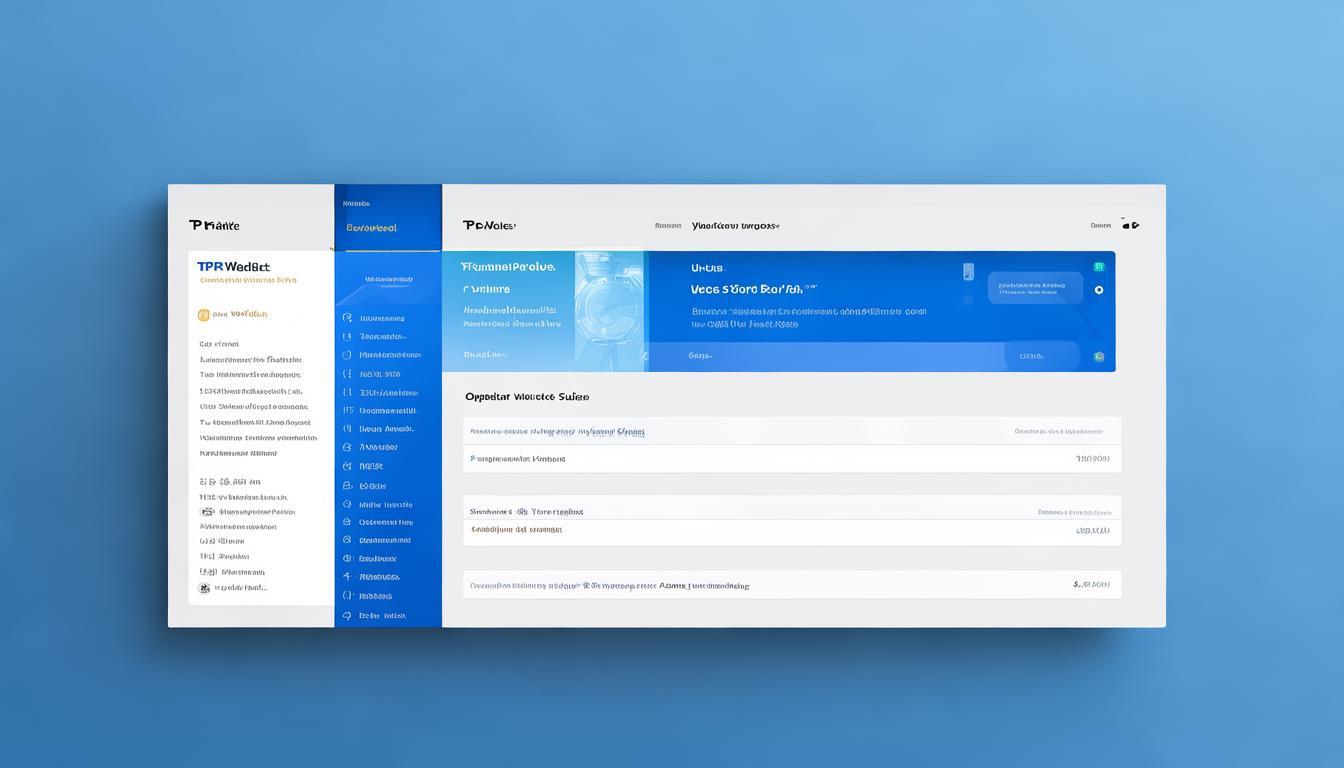The width and height of the screenshot is (1344, 768).
Task: Click the phone icon in the blue banner
Action: point(968,272)
